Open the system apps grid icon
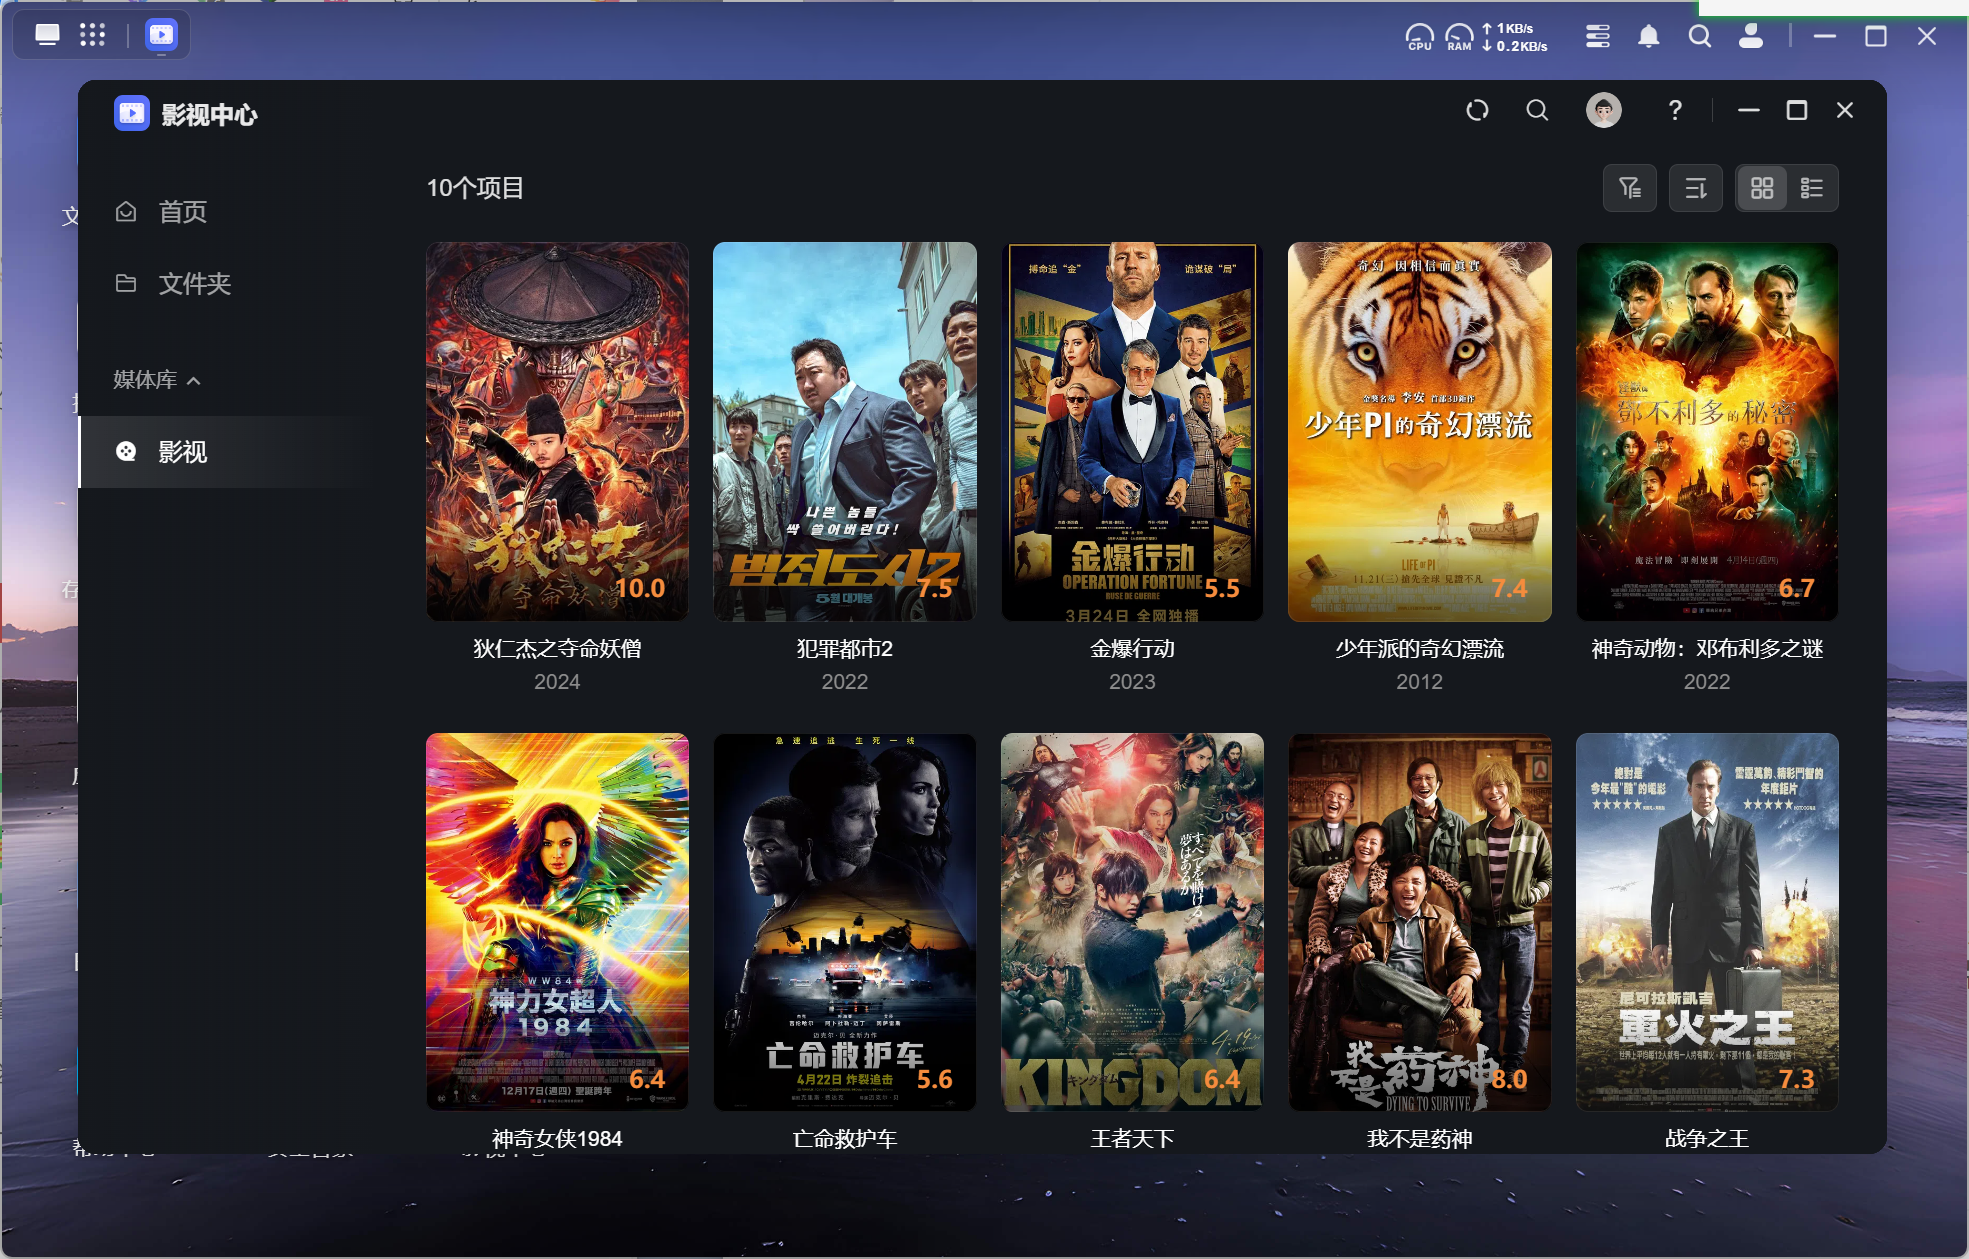The image size is (1969, 1259). (x=92, y=36)
